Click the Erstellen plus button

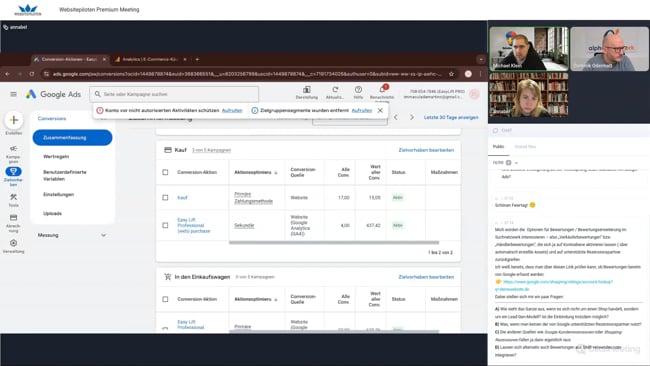point(14,120)
